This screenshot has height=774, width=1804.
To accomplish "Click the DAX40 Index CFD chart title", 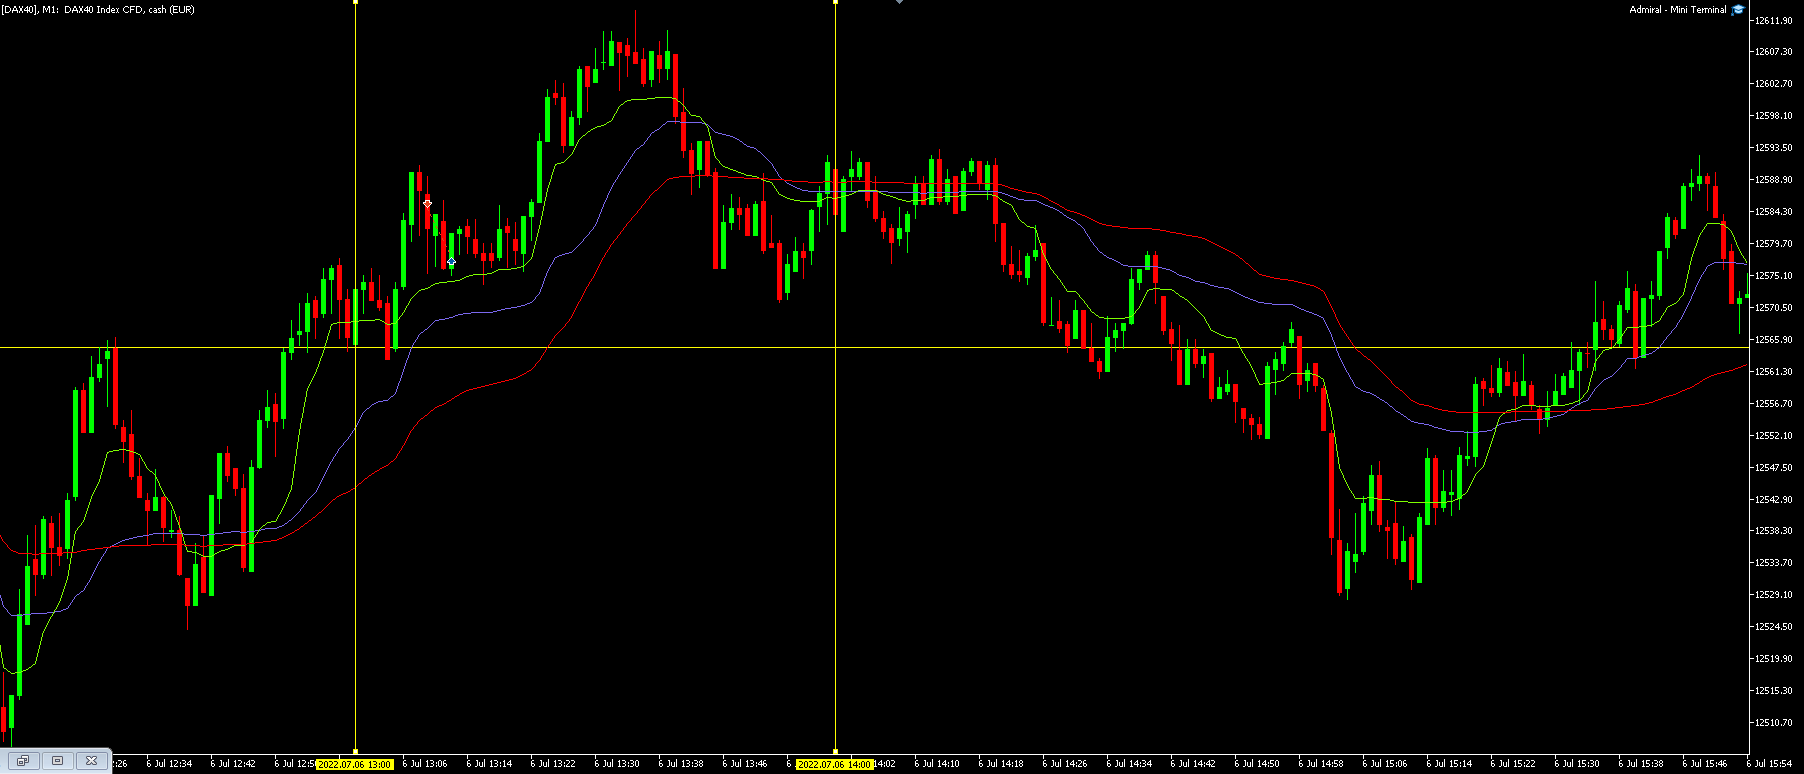I will [x=98, y=10].
